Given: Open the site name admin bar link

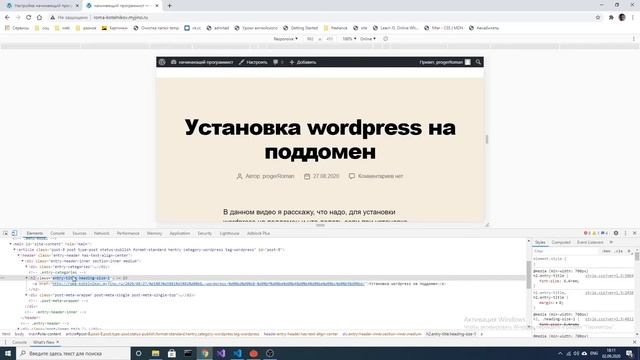Looking at the screenshot, I should pyautogui.click(x=202, y=62).
